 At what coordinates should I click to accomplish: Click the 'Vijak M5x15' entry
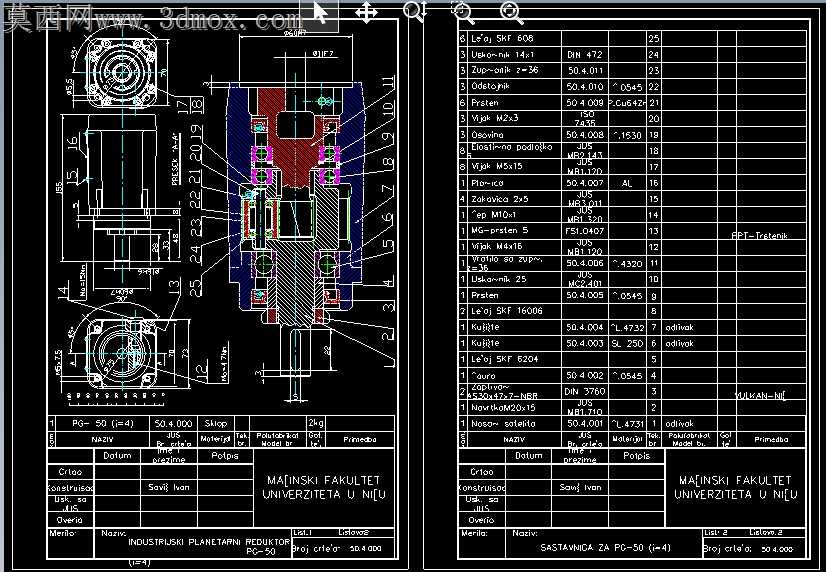pos(496,166)
